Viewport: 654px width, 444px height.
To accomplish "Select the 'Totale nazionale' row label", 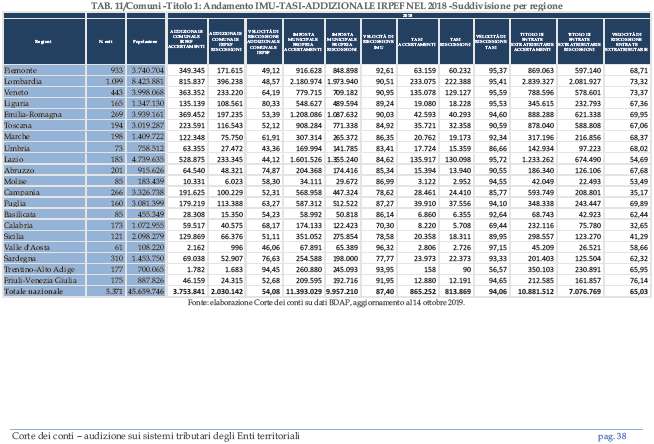I will coord(33,291).
